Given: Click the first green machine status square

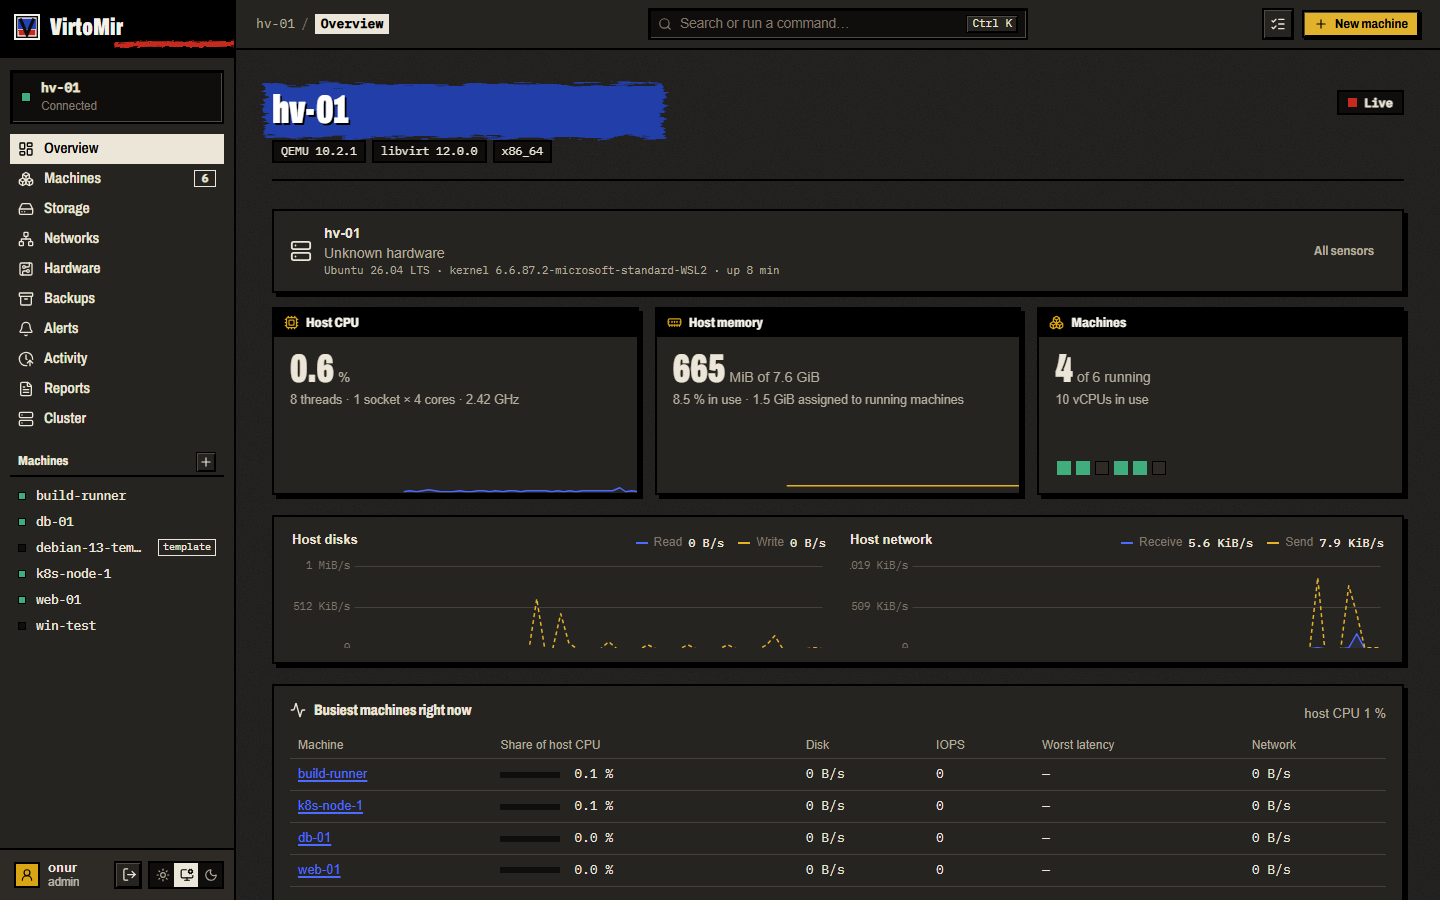Looking at the screenshot, I should click(x=1064, y=468).
